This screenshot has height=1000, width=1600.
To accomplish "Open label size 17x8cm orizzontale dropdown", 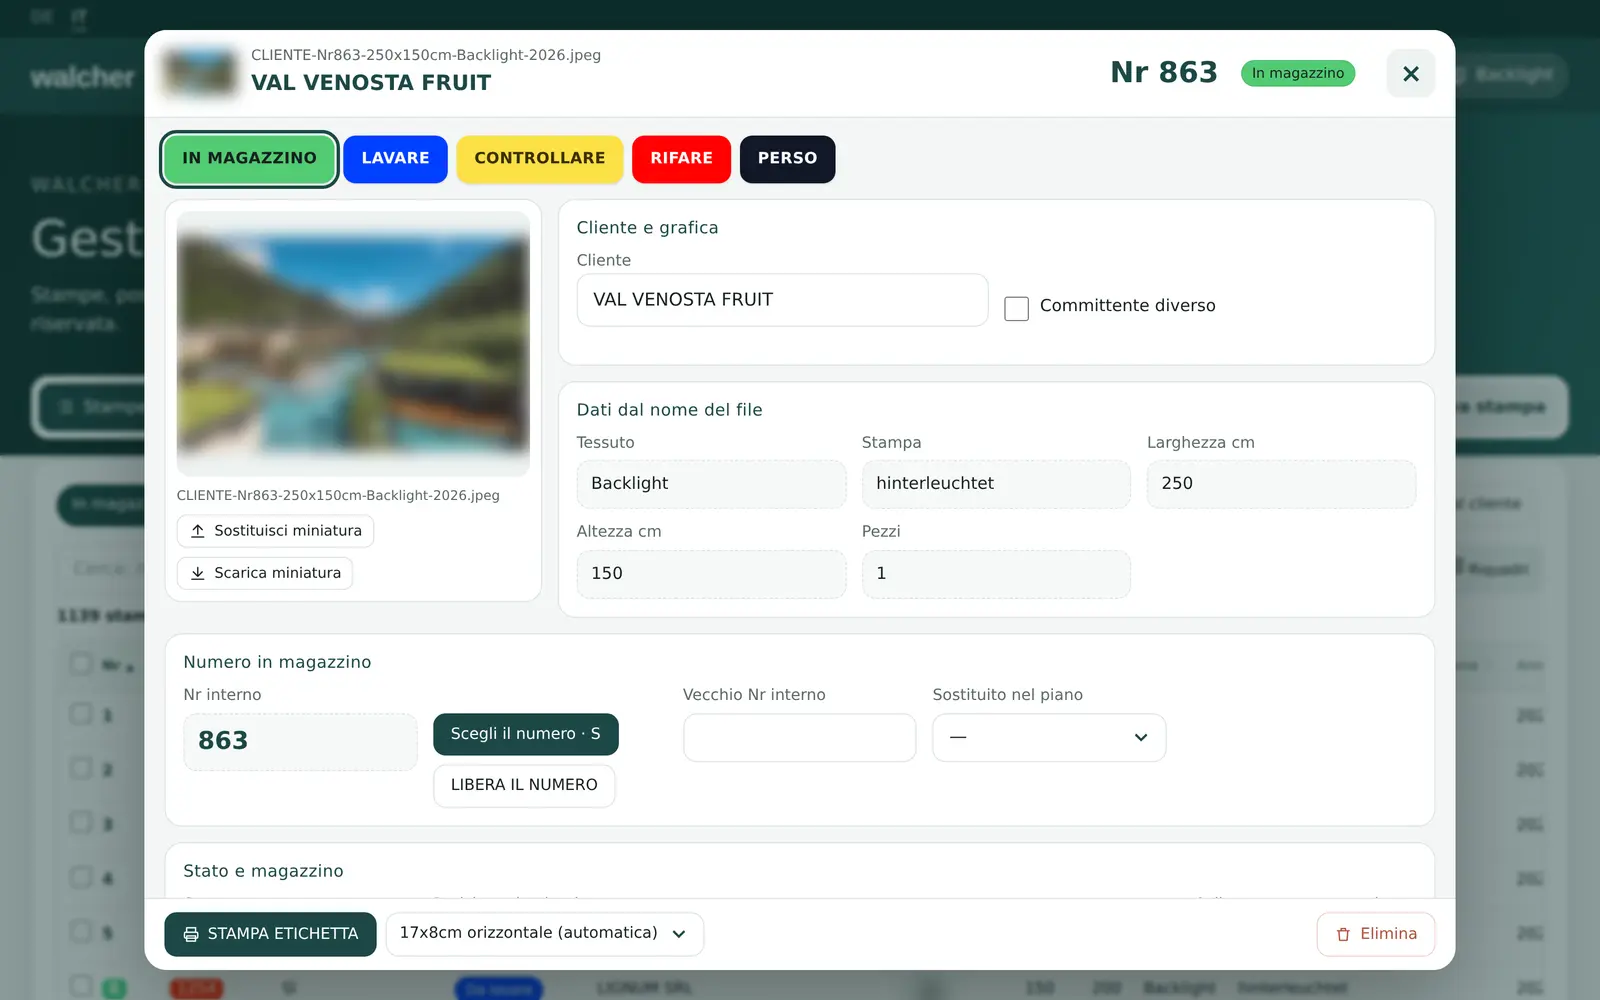I will [545, 934].
